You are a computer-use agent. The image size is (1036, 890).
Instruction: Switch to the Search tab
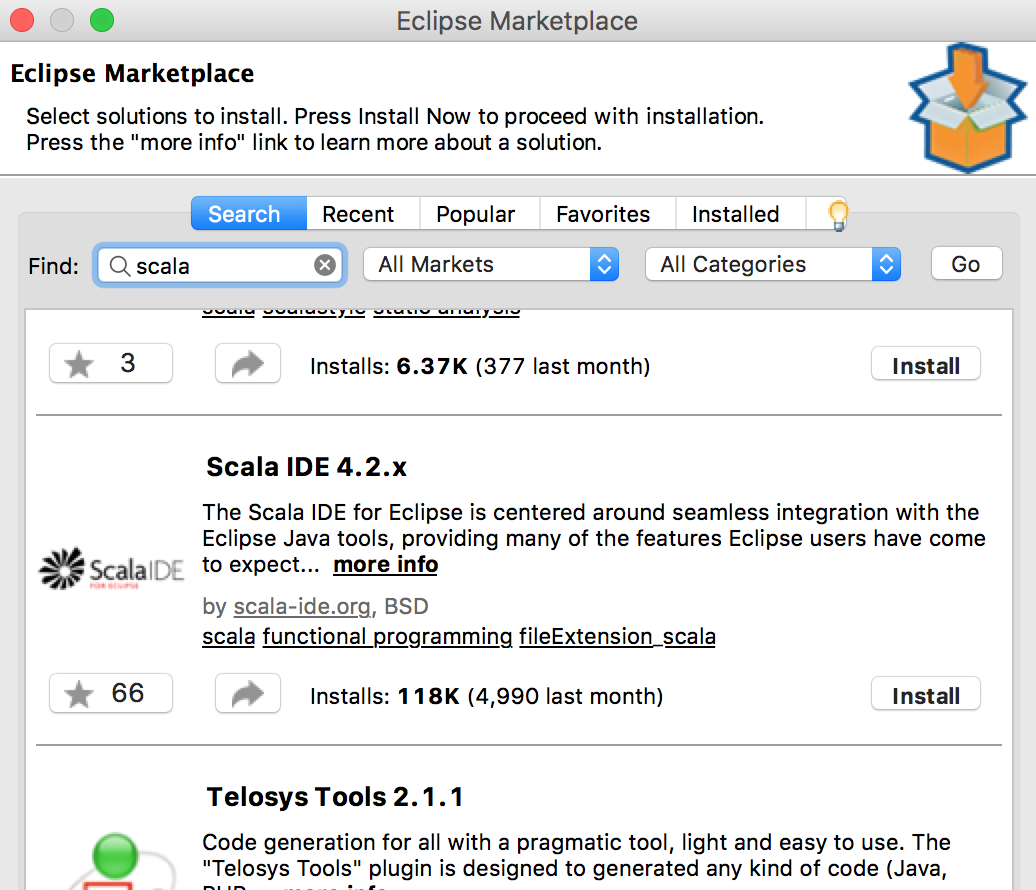249,213
